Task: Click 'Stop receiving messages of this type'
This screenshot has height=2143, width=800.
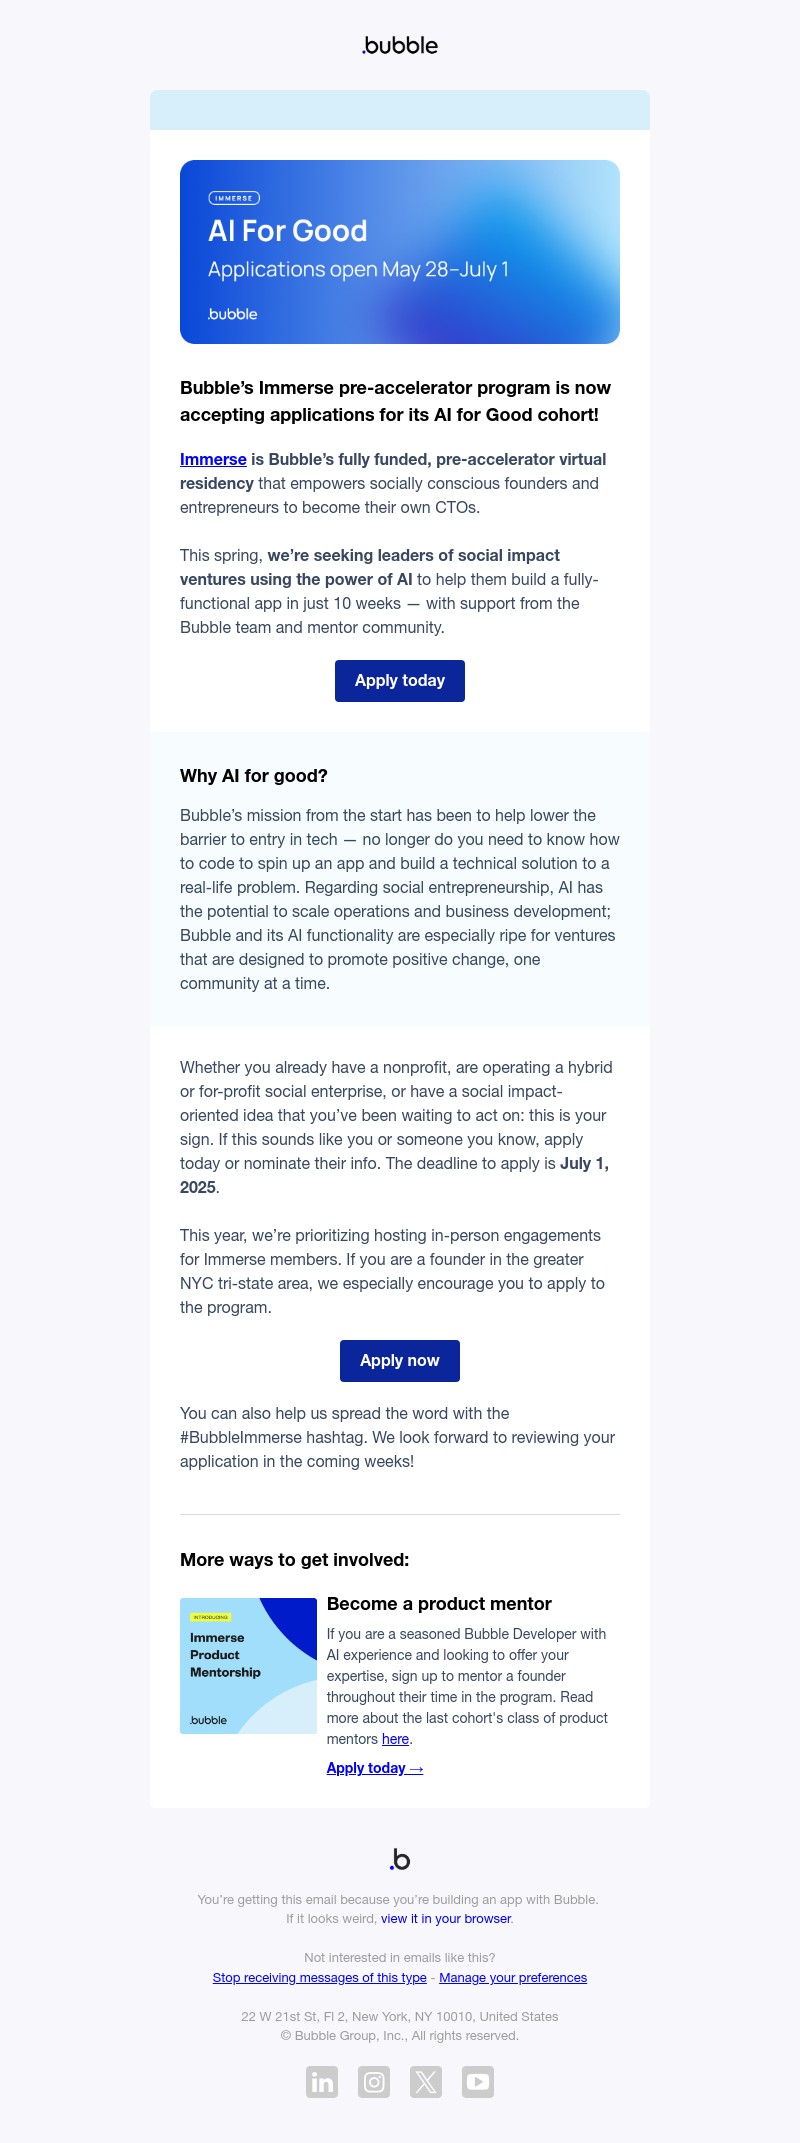Action: [320, 1977]
